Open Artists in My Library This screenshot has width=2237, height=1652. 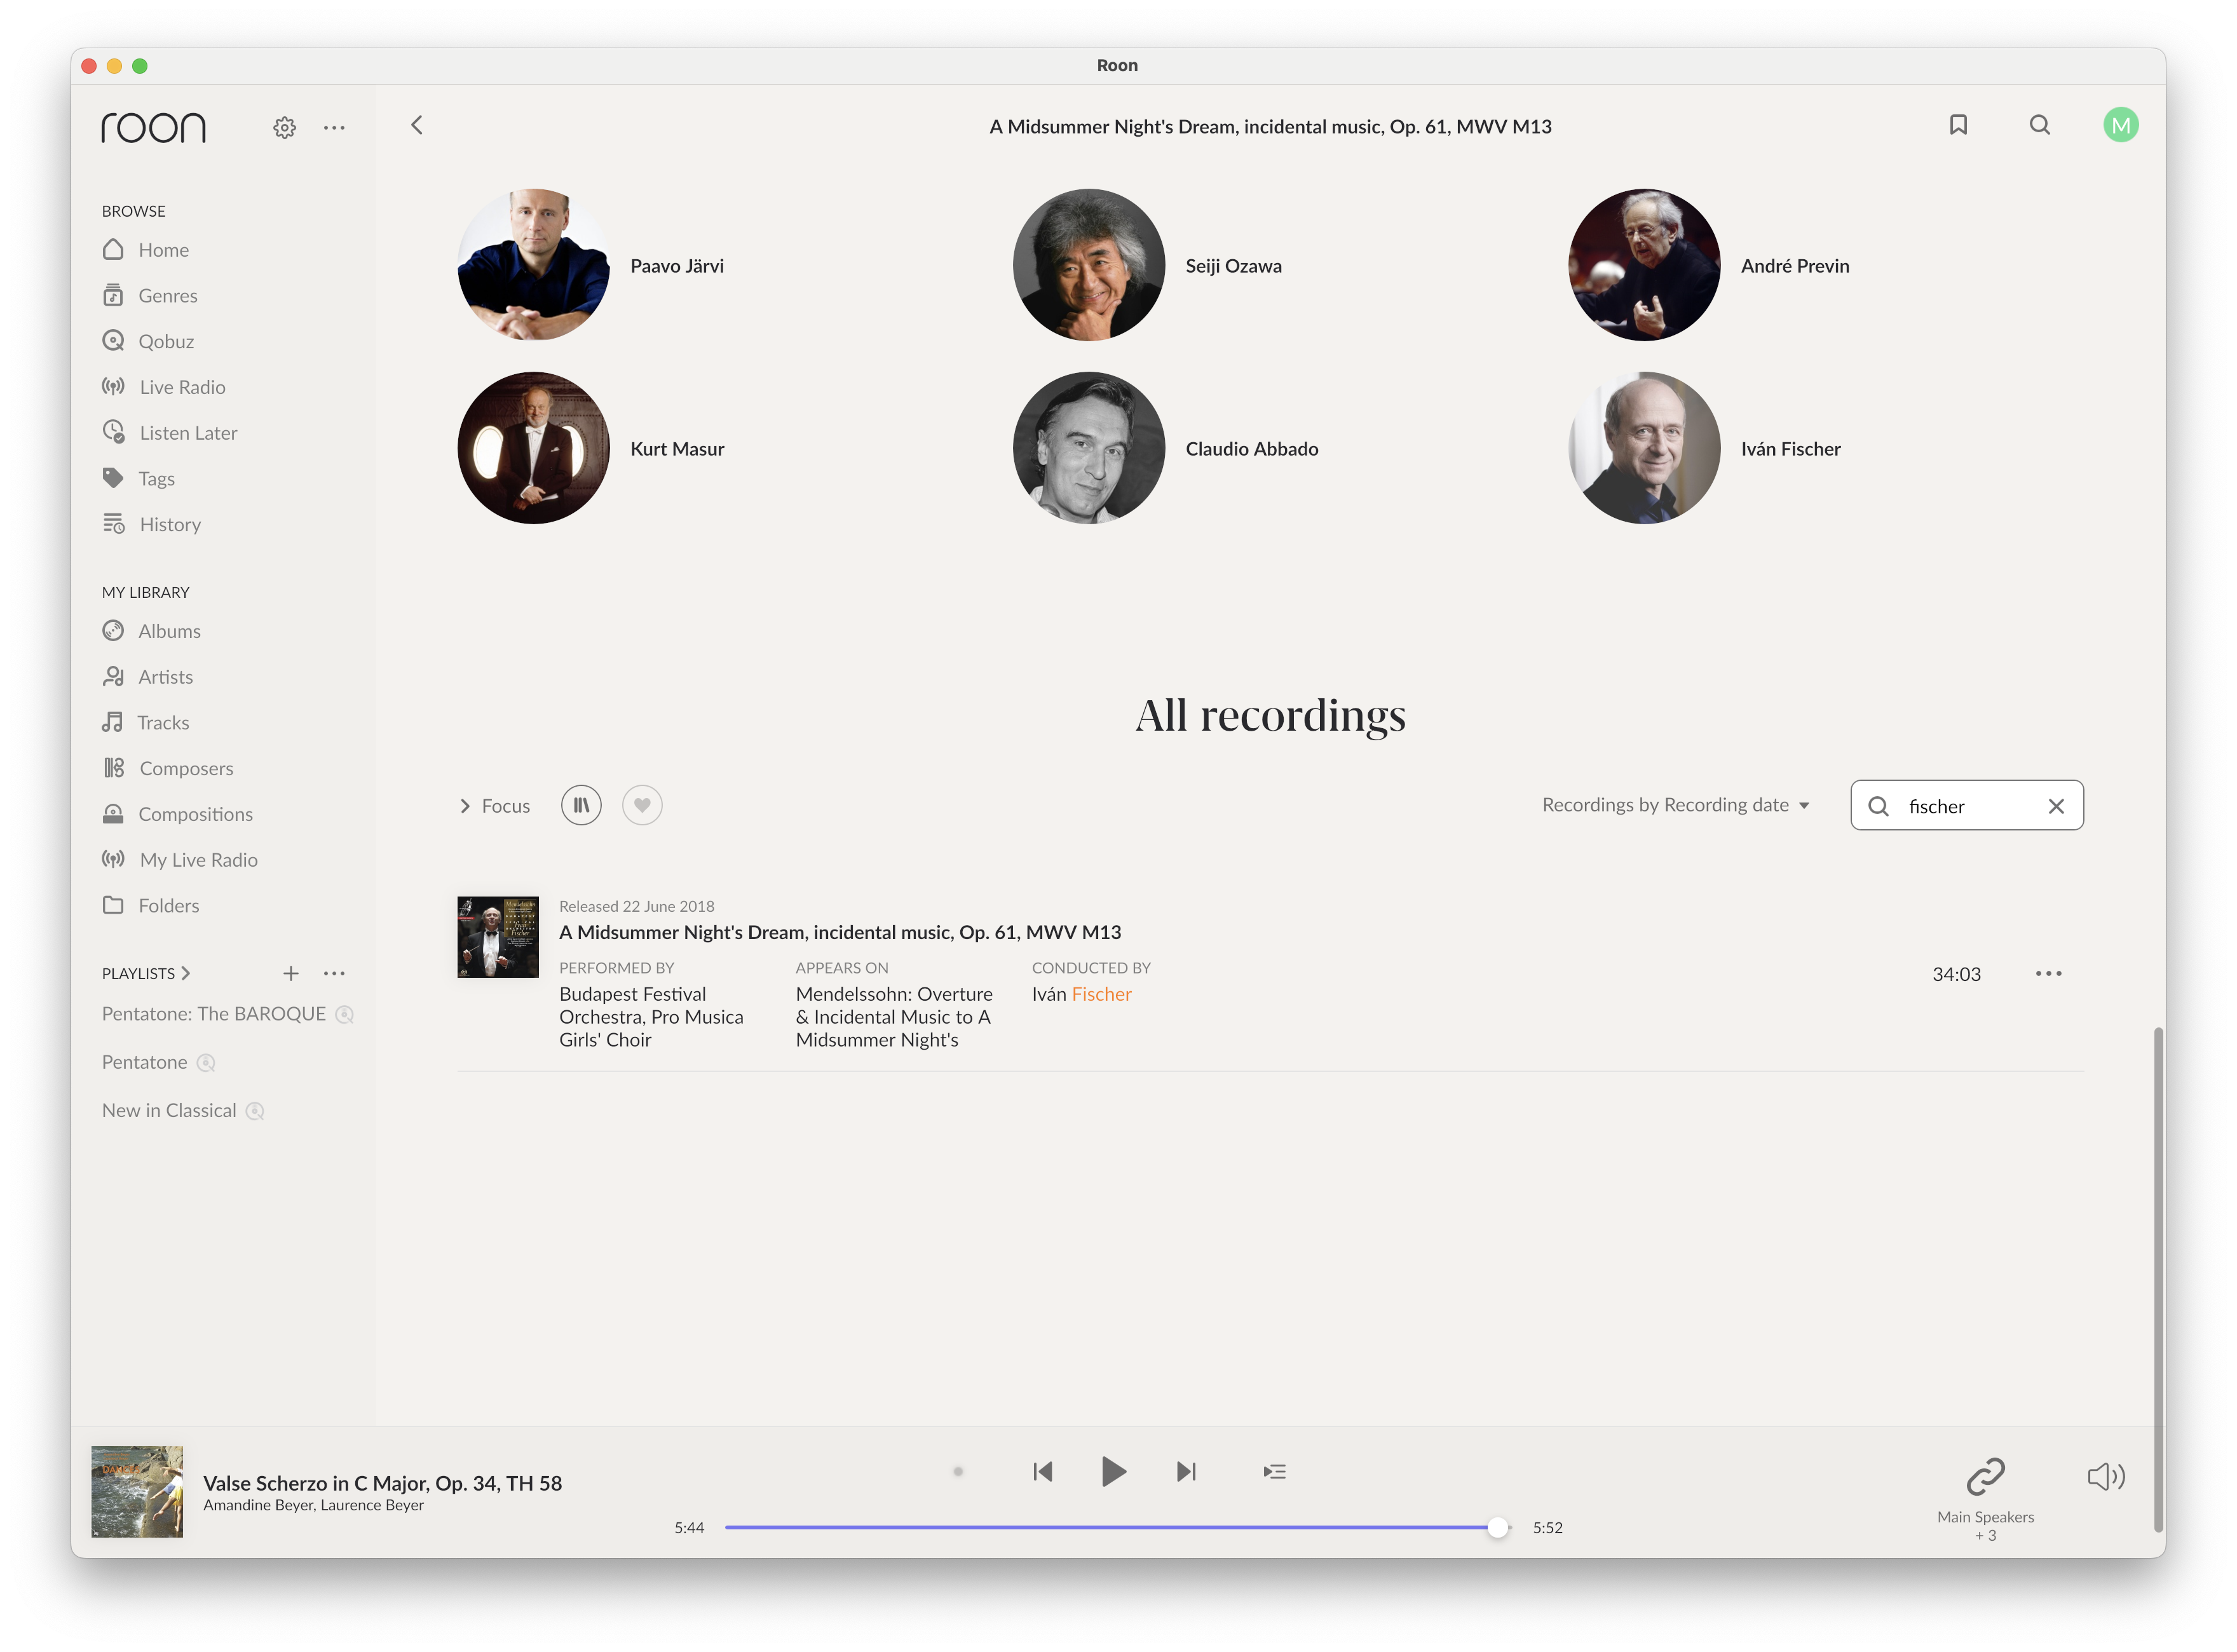tap(148, 677)
